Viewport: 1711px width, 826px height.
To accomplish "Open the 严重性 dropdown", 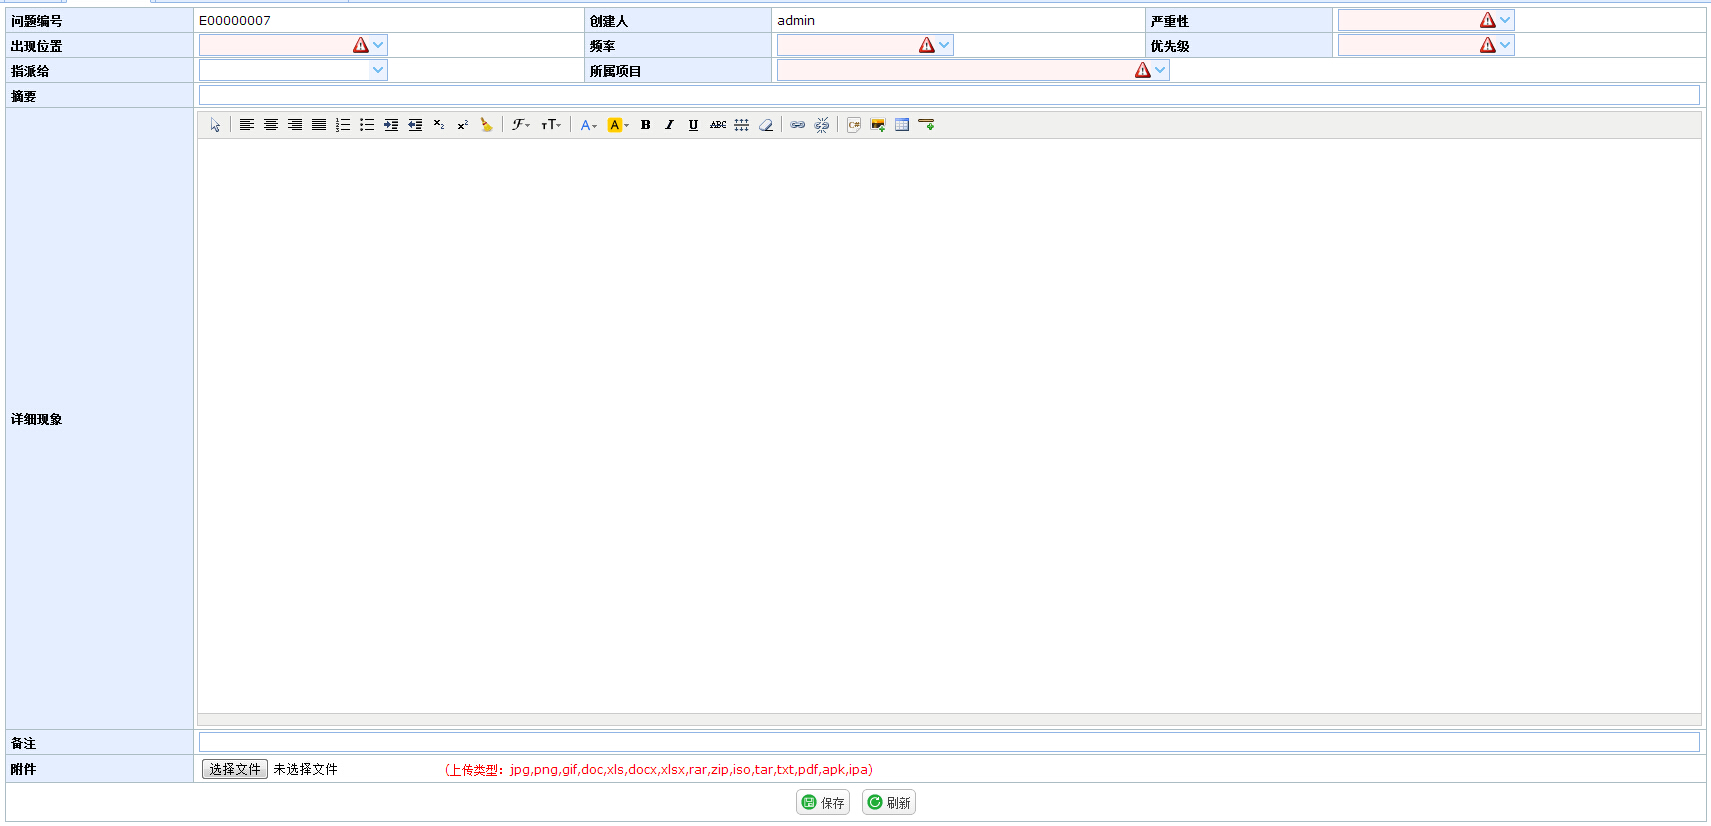I will 1505,20.
